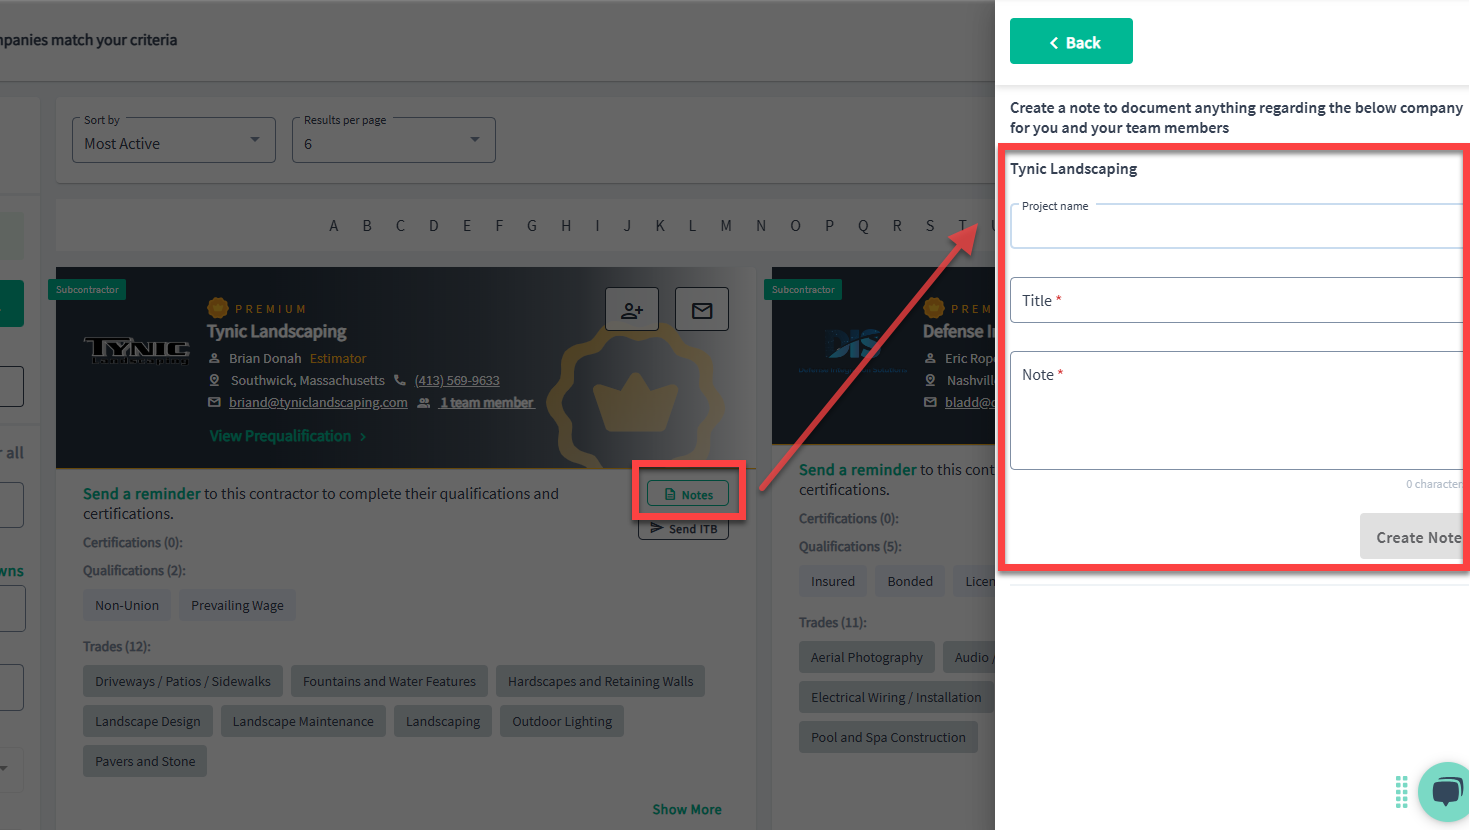Click the phone icon beside (413) 569-9633
The width and height of the screenshot is (1470, 830).
tap(400, 380)
